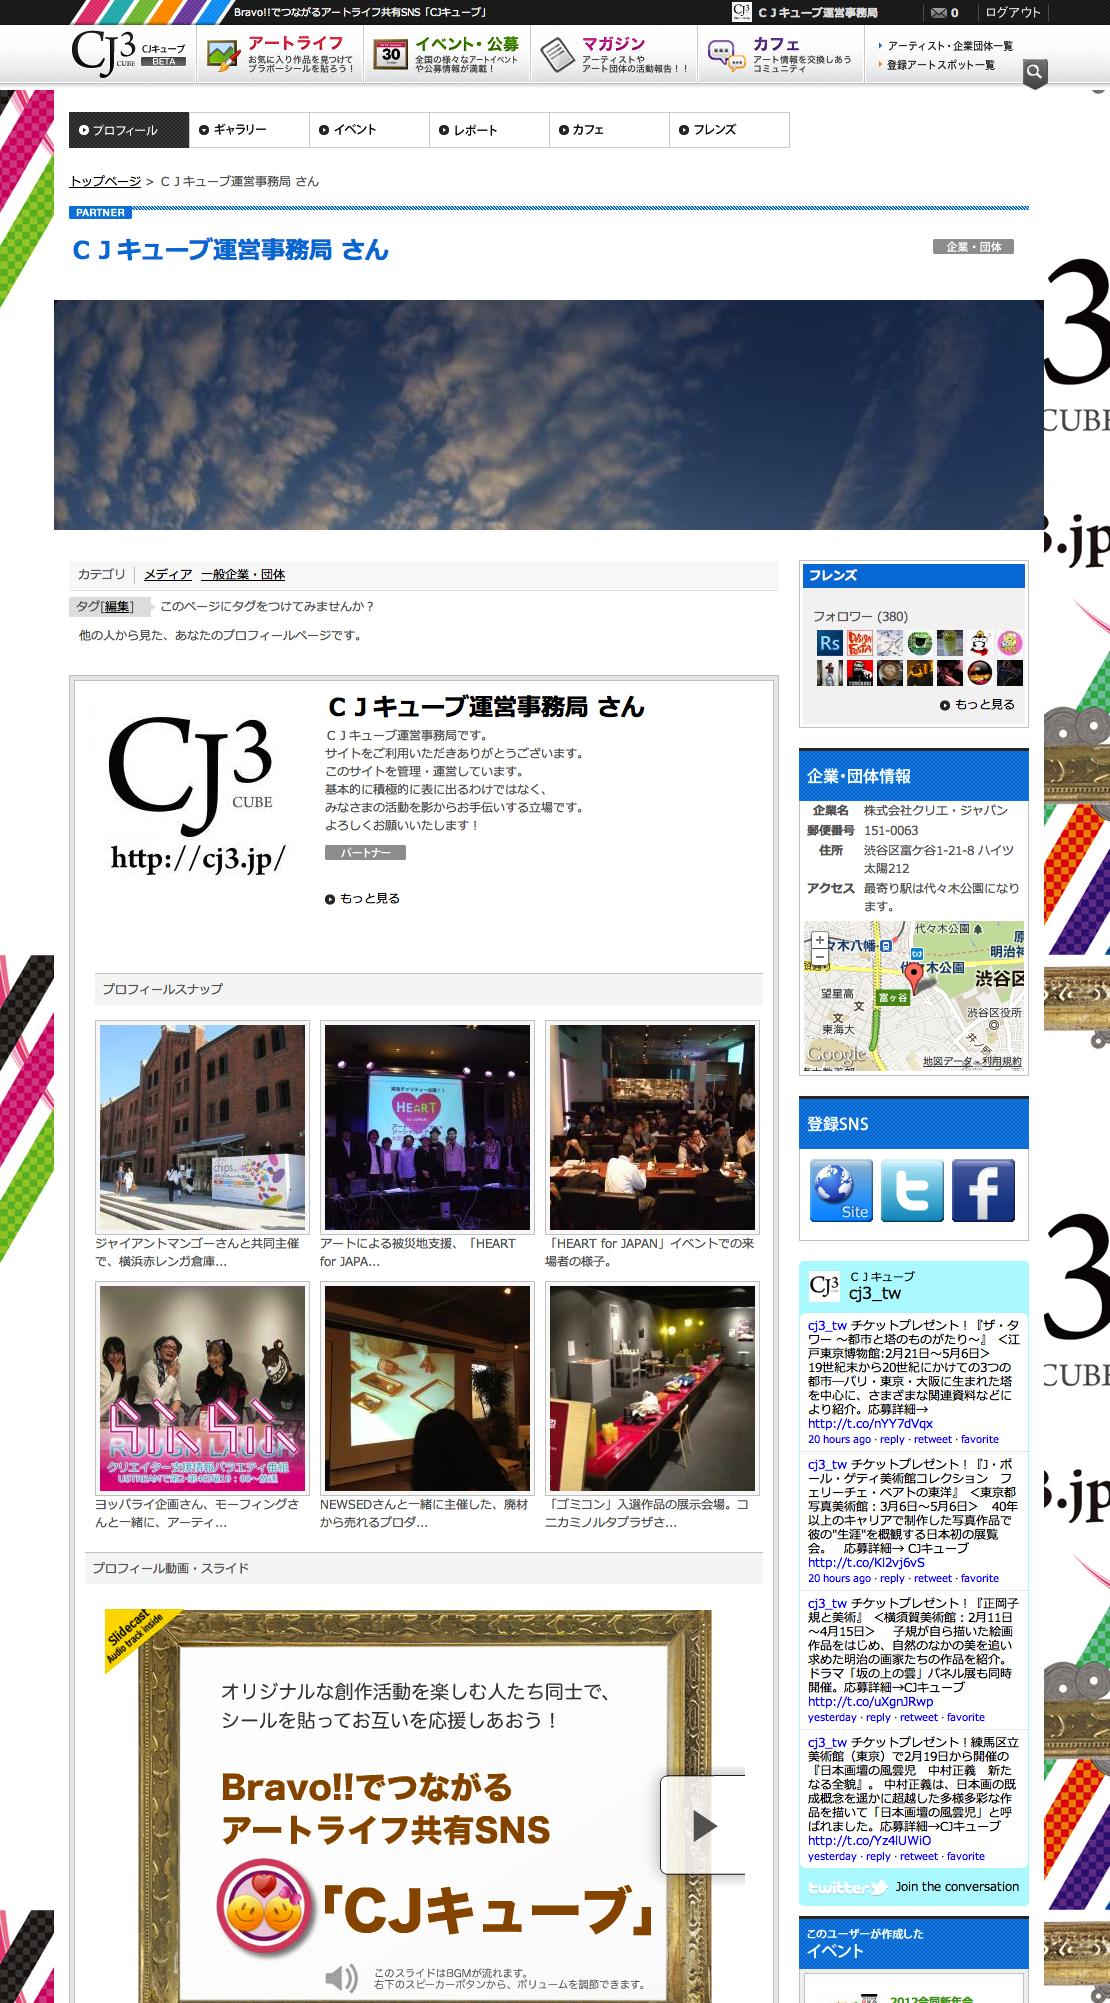
Task: Open the ゴミコン exhibition hall snapshot
Action: point(652,1388)
